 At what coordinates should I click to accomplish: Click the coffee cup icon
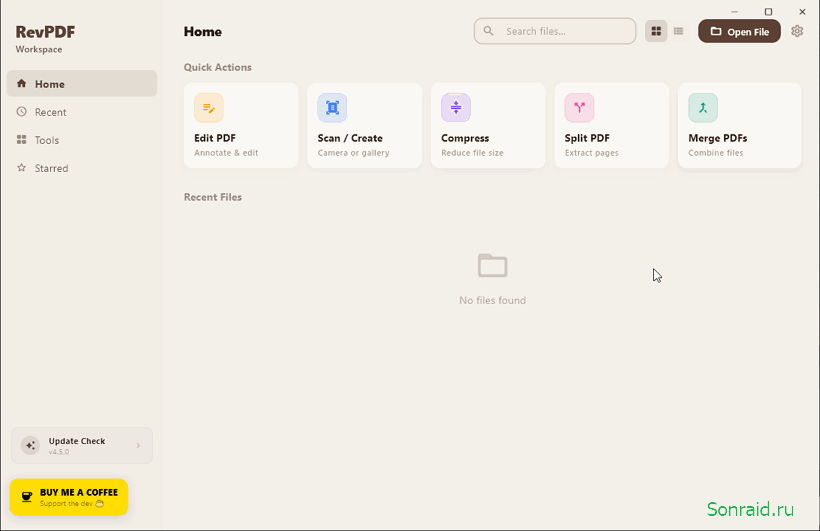pos(27,497)
